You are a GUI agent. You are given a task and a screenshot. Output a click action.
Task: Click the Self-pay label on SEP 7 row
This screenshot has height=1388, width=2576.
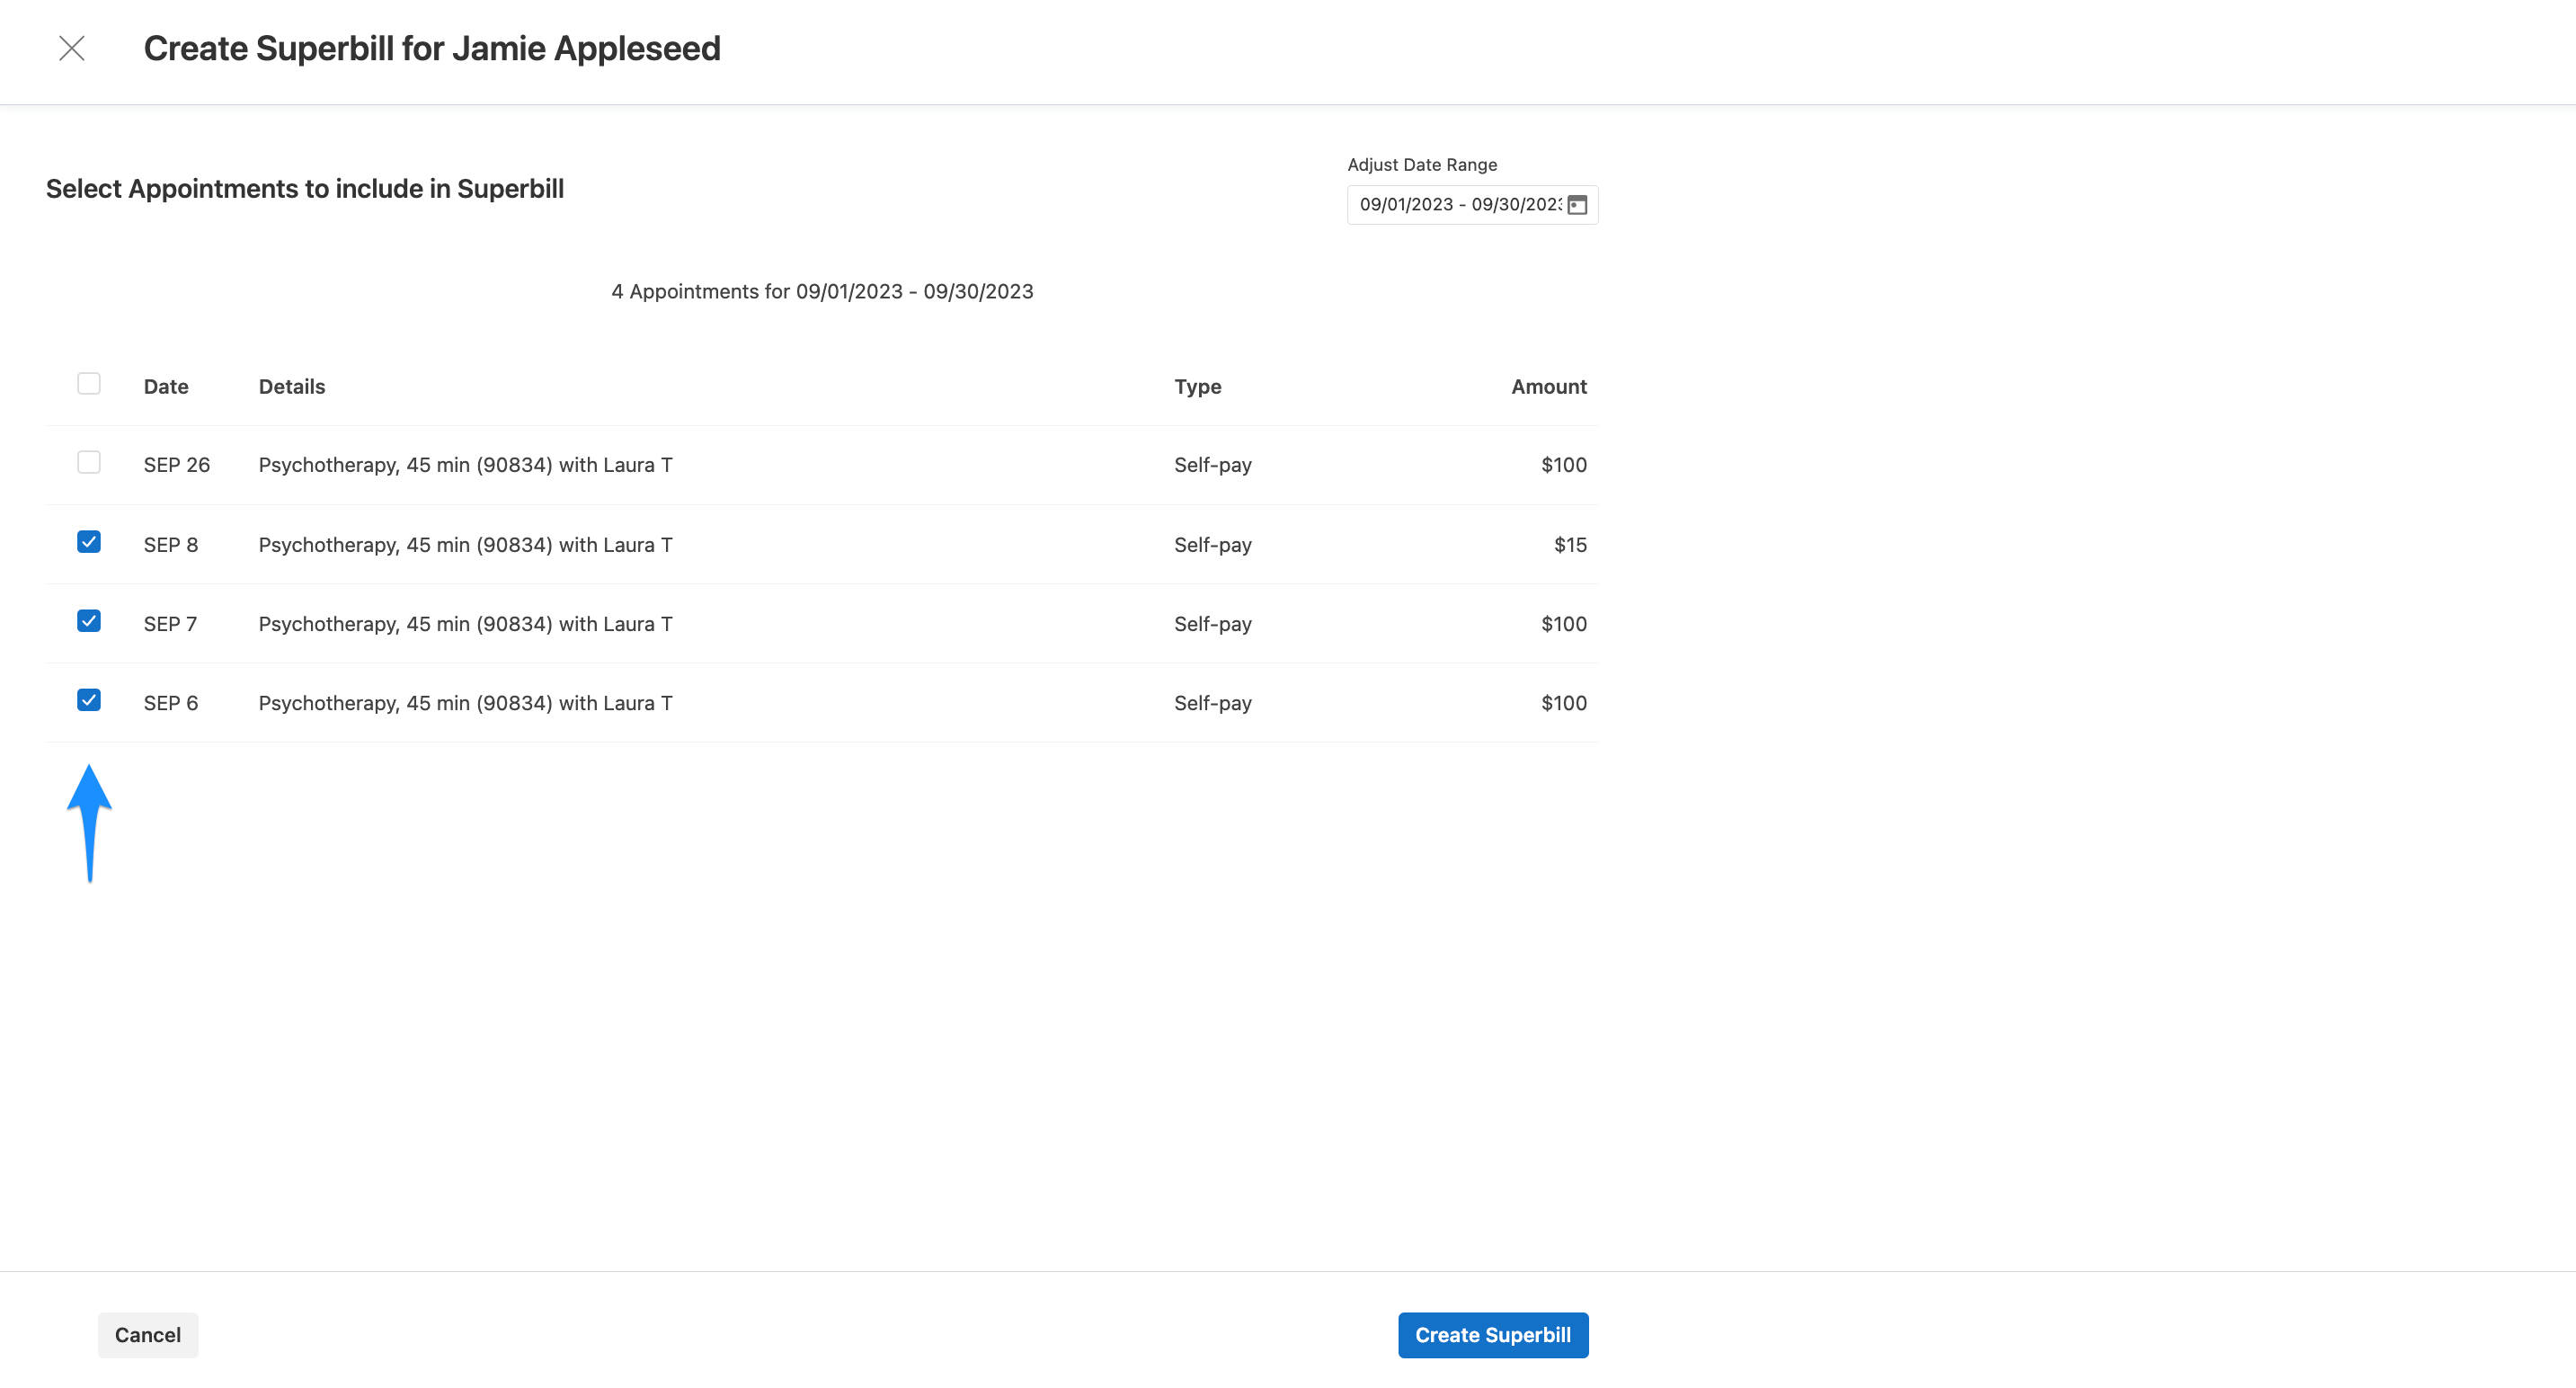[1211, 623]
